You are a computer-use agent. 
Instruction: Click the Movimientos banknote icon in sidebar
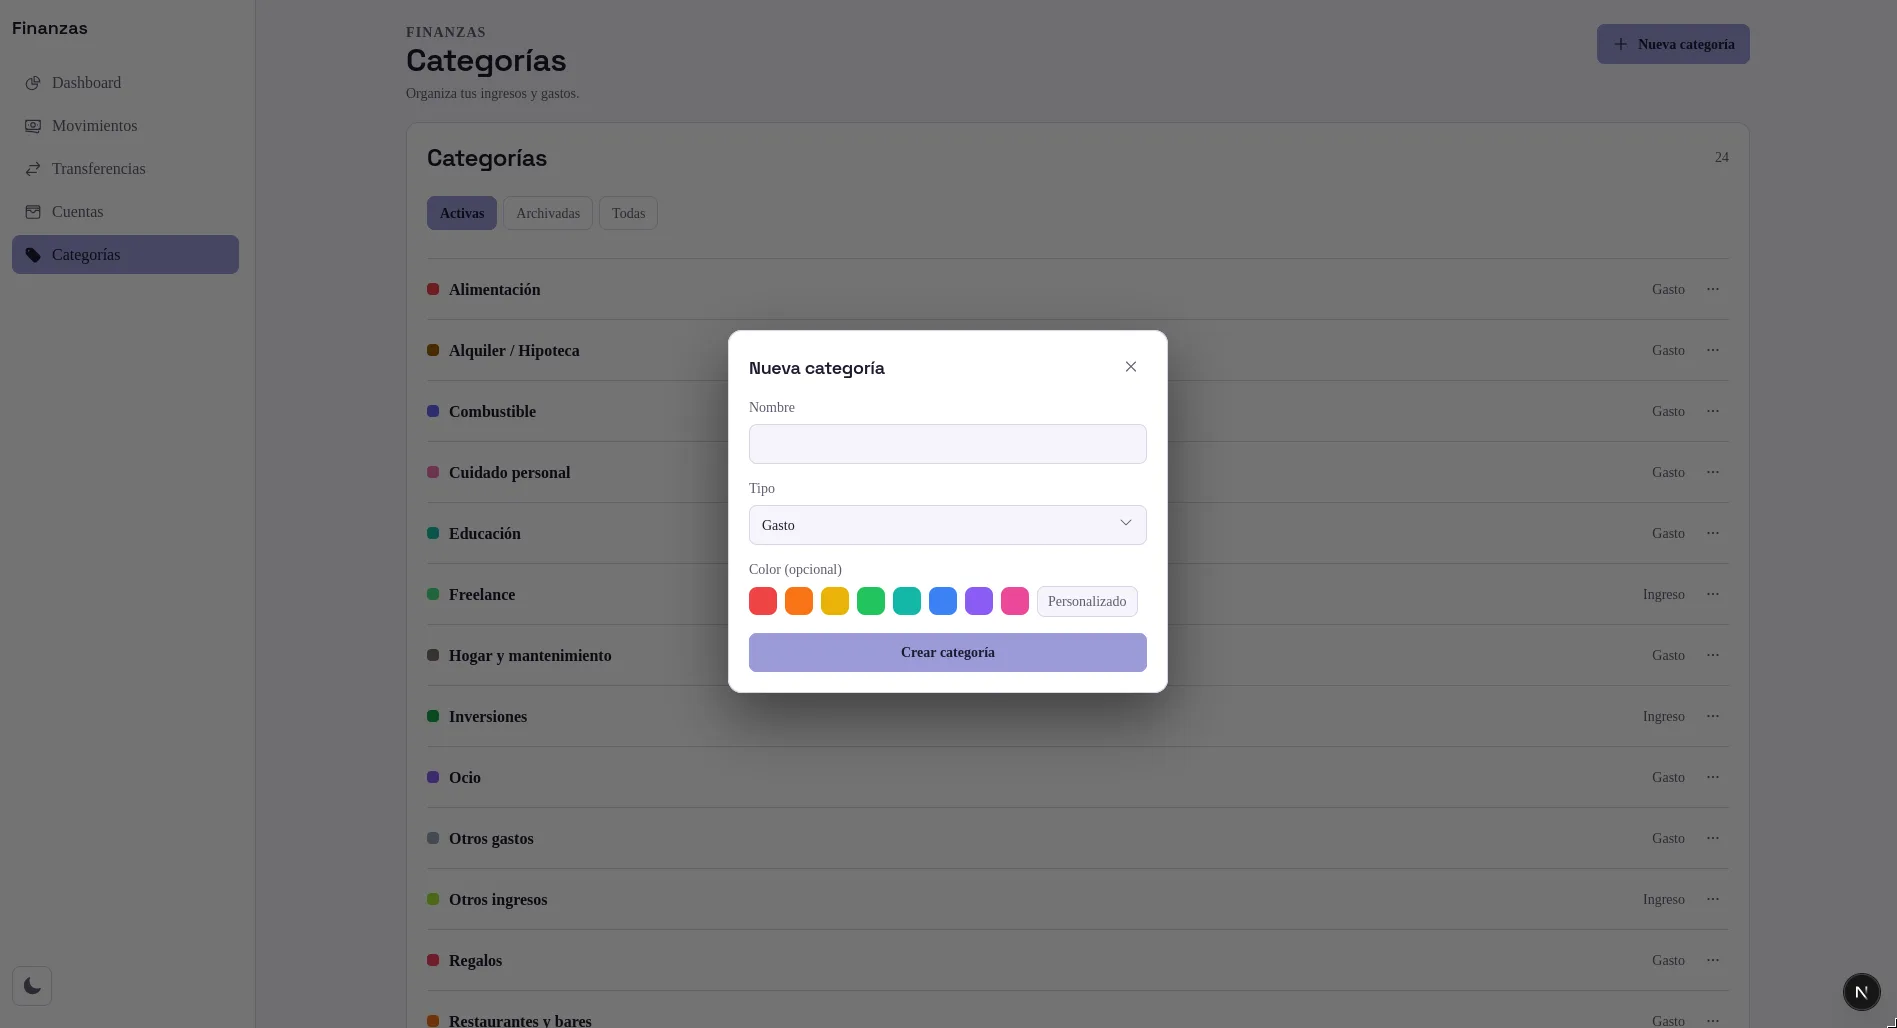33,126
